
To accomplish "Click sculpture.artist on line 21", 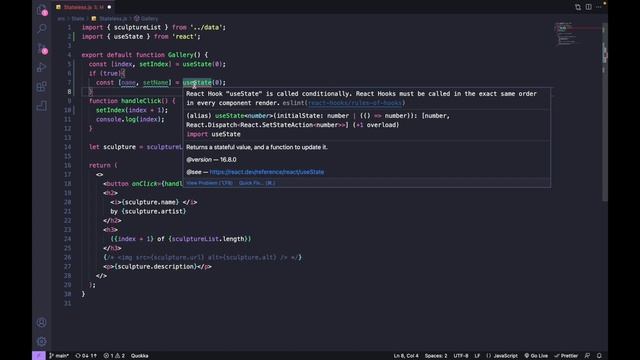I will (x=154, y=211).
